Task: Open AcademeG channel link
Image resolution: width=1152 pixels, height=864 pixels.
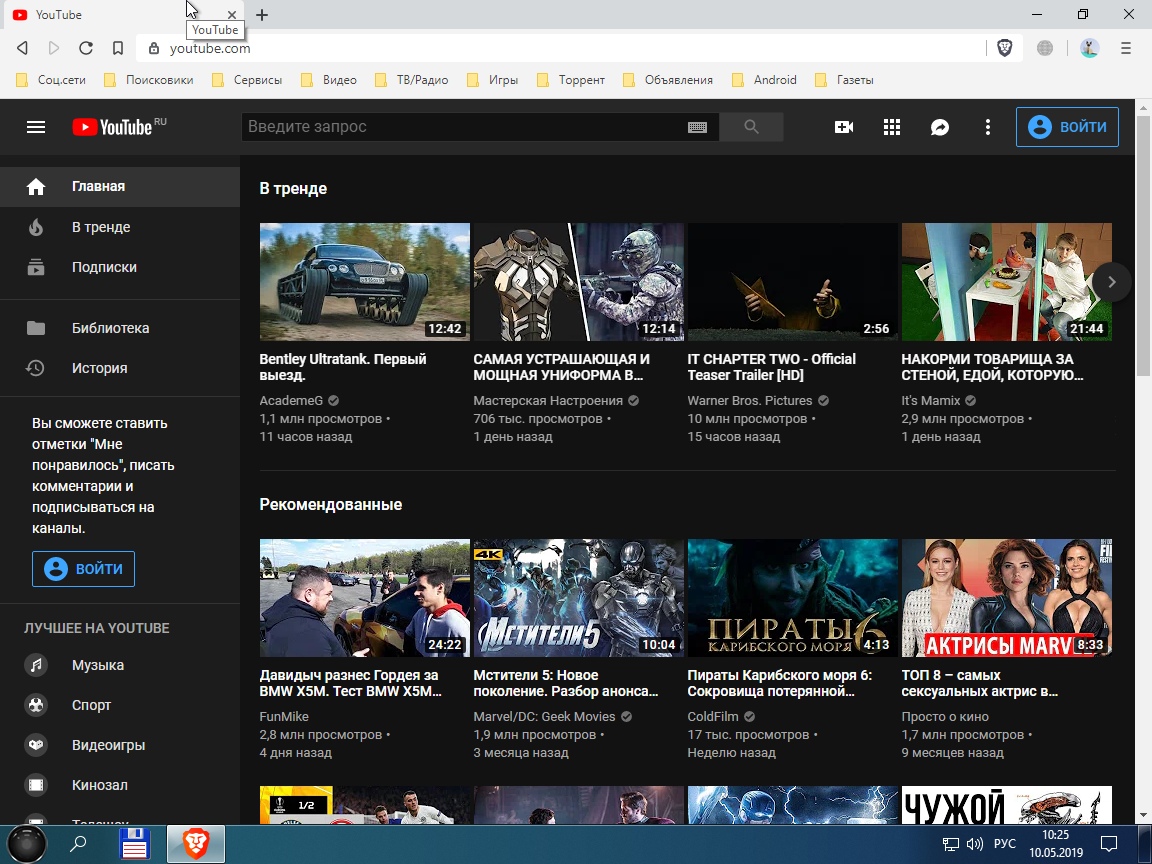Action: (291, 400)
